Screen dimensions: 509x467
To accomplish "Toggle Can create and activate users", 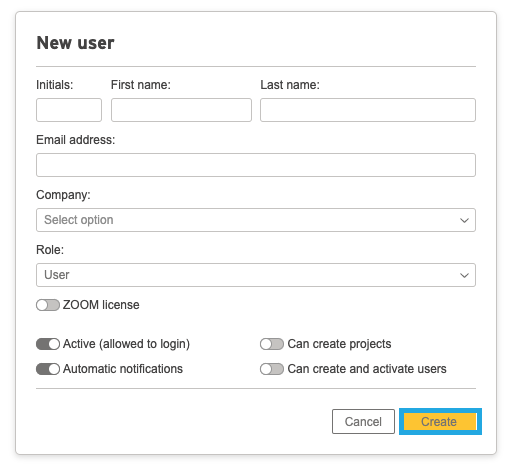I will 272,369.
